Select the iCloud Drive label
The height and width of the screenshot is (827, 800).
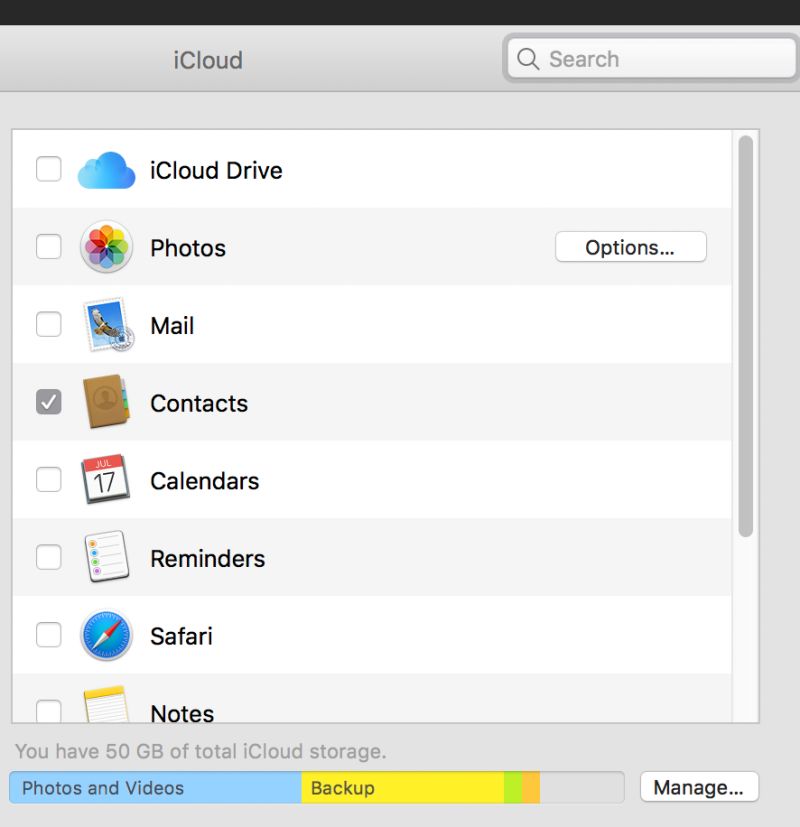pyautogui.click(x=216, y=170)
